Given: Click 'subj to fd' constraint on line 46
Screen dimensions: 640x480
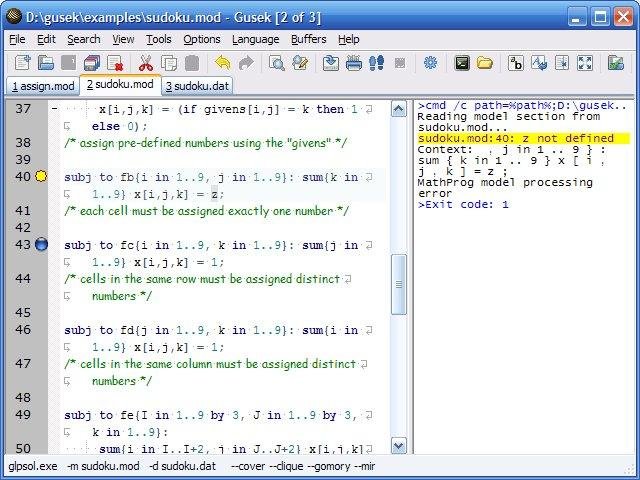Looking at the screenshot, I should click(x=99, y=330).
